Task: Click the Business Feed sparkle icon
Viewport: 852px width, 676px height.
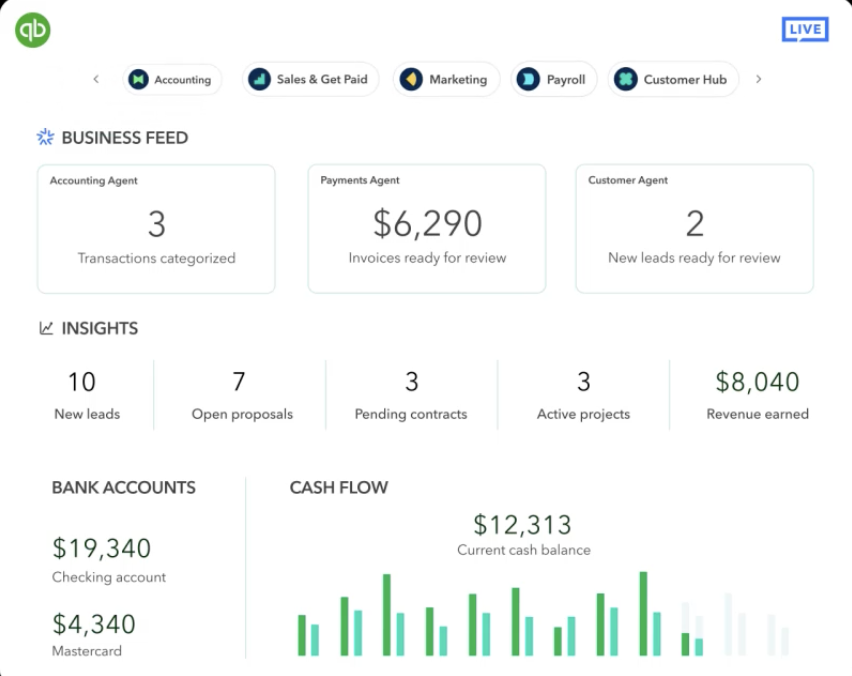Action: (x=44, y=137)
